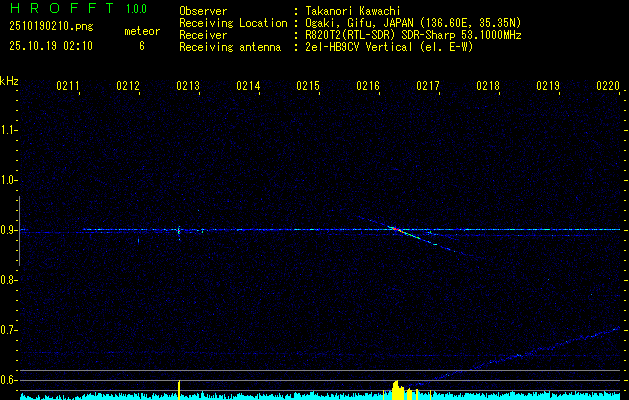The image size is (629, 400).
Task: Click the 0.7 kHz frequency tick label
Action: tap(7, 330)
